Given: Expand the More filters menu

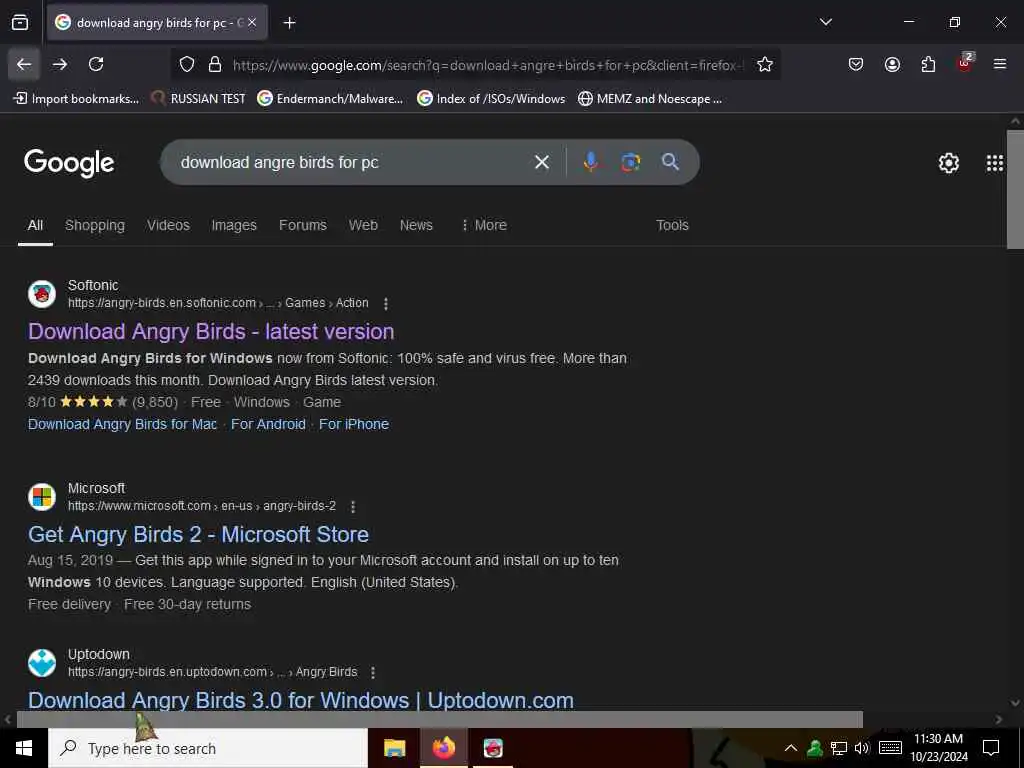Looking at the screenshot, I should point(484,225).
